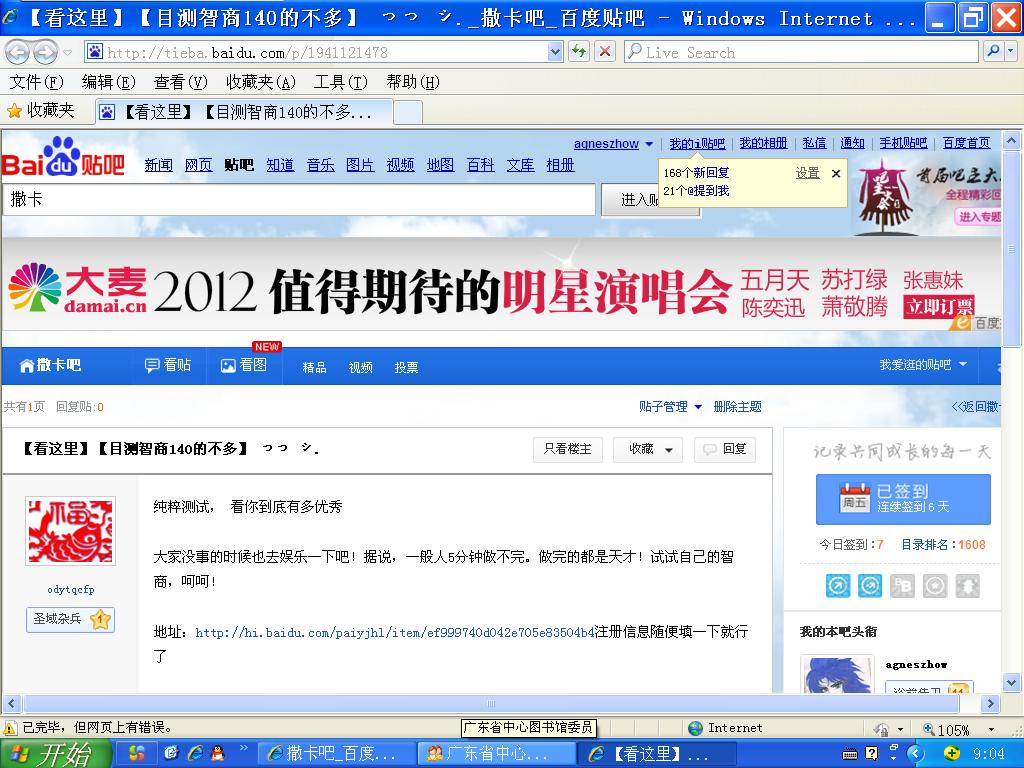Click the odytqcfp user avatar image
The height and width of the screenshot is (768, 1024).
click(x=71, y=531)
